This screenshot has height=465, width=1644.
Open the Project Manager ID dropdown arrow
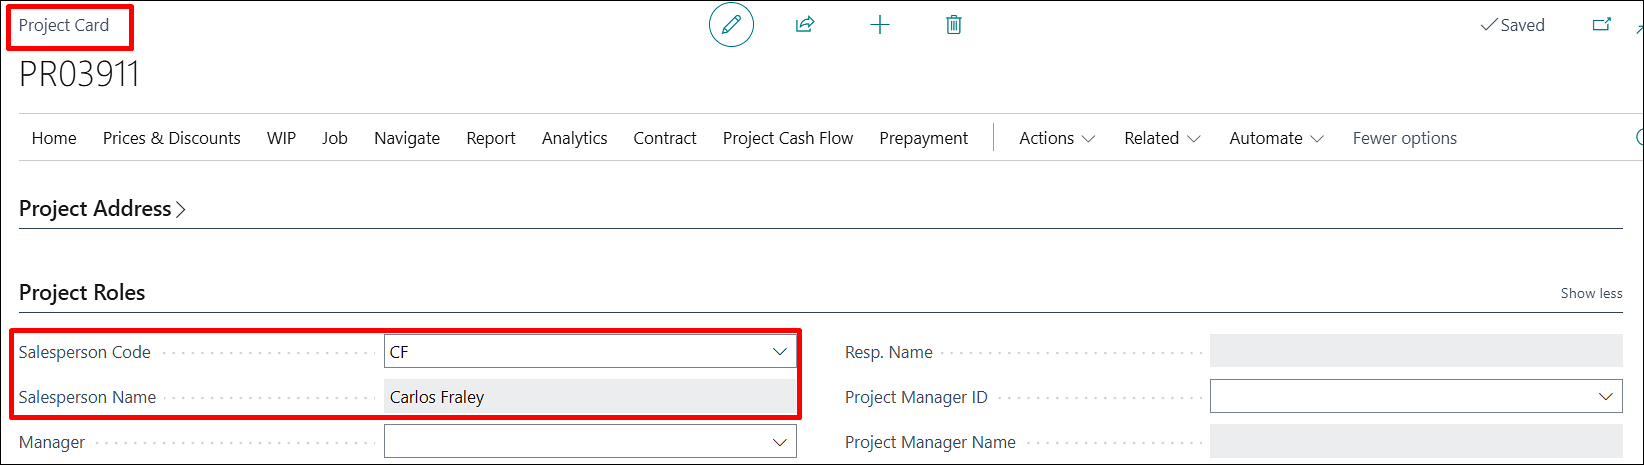click(x=1606, y=397)
